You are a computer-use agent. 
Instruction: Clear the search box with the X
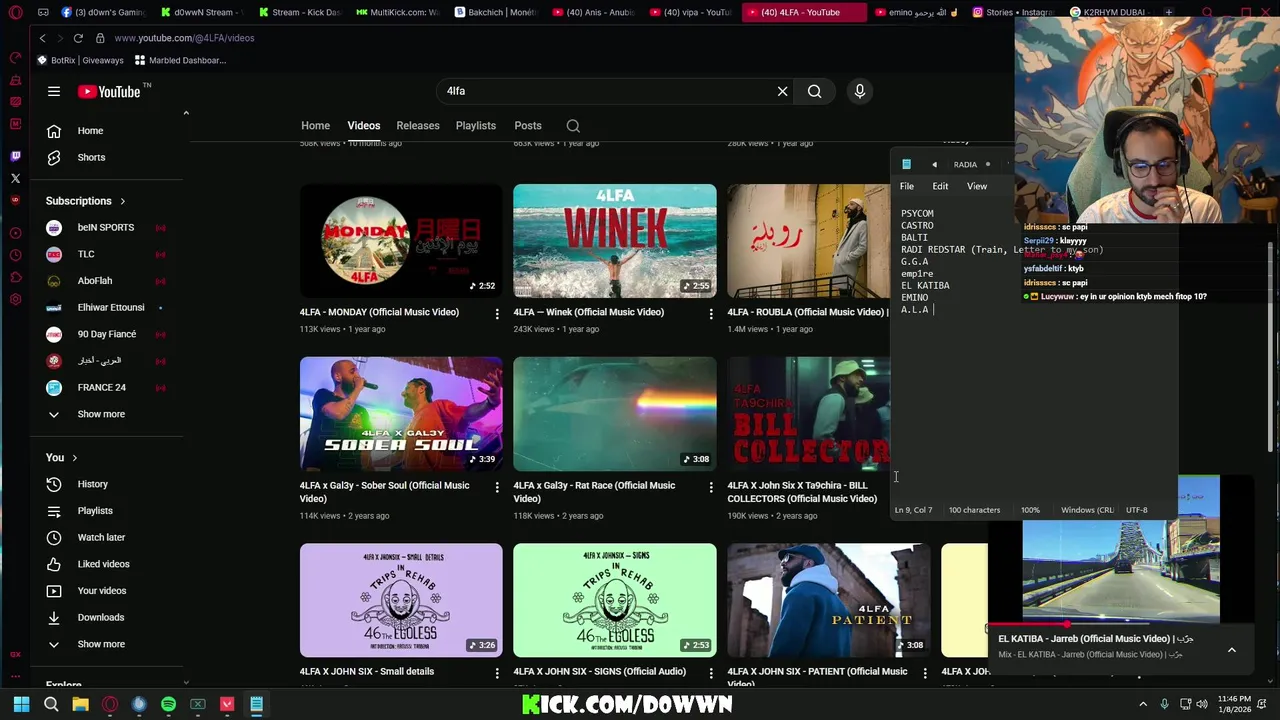point(783,91)
